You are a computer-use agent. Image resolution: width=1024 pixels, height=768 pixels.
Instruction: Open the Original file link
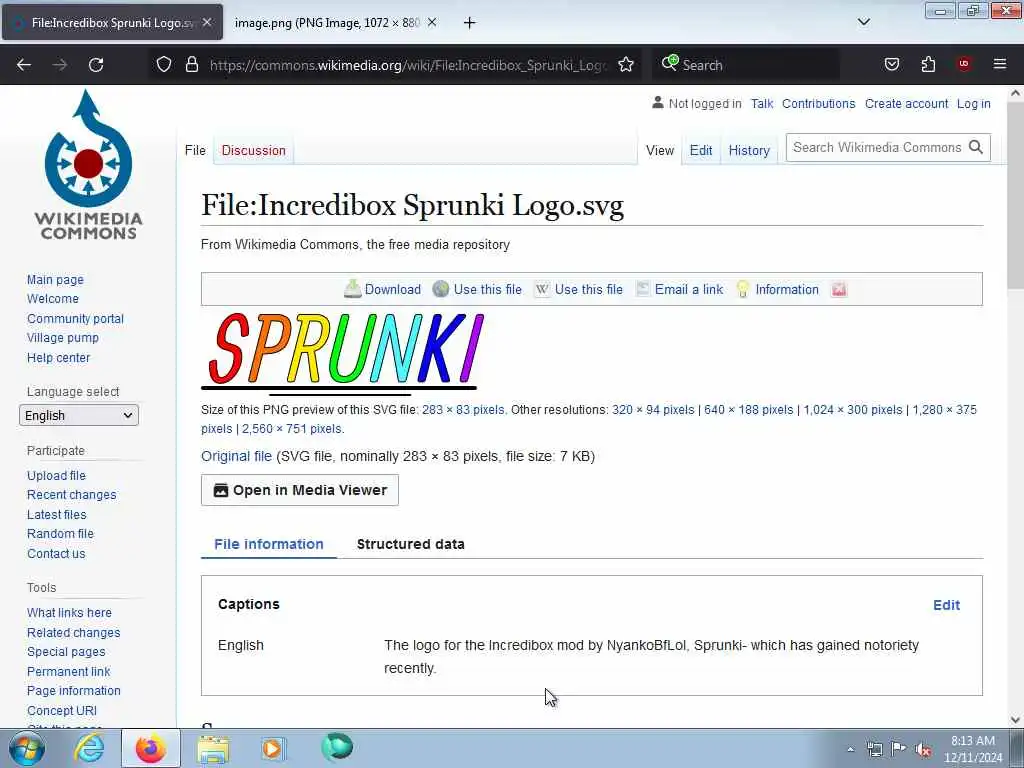(236, 456)
